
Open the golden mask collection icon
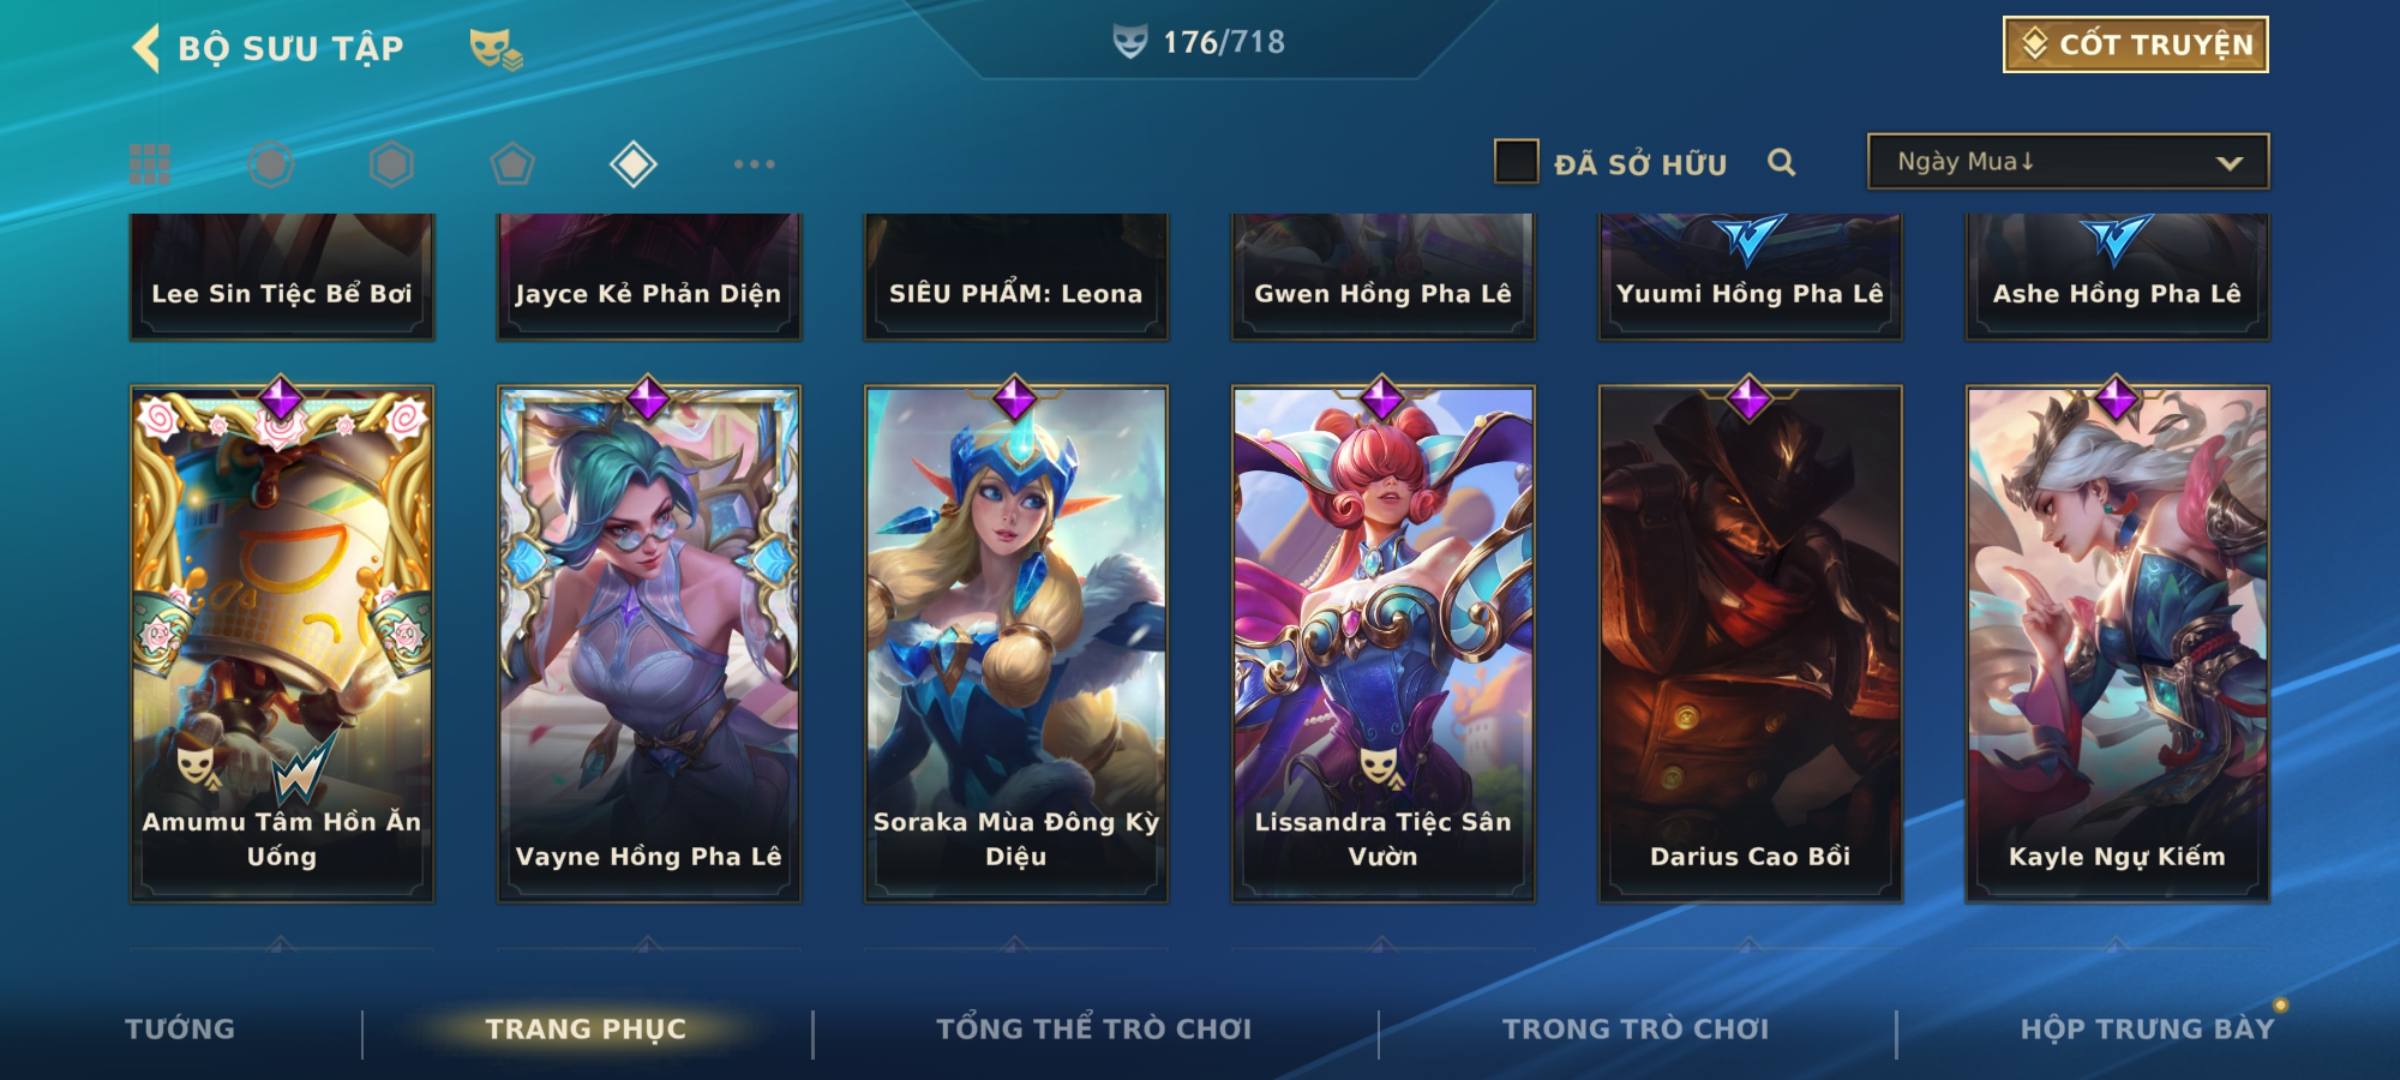pos(496,48)
